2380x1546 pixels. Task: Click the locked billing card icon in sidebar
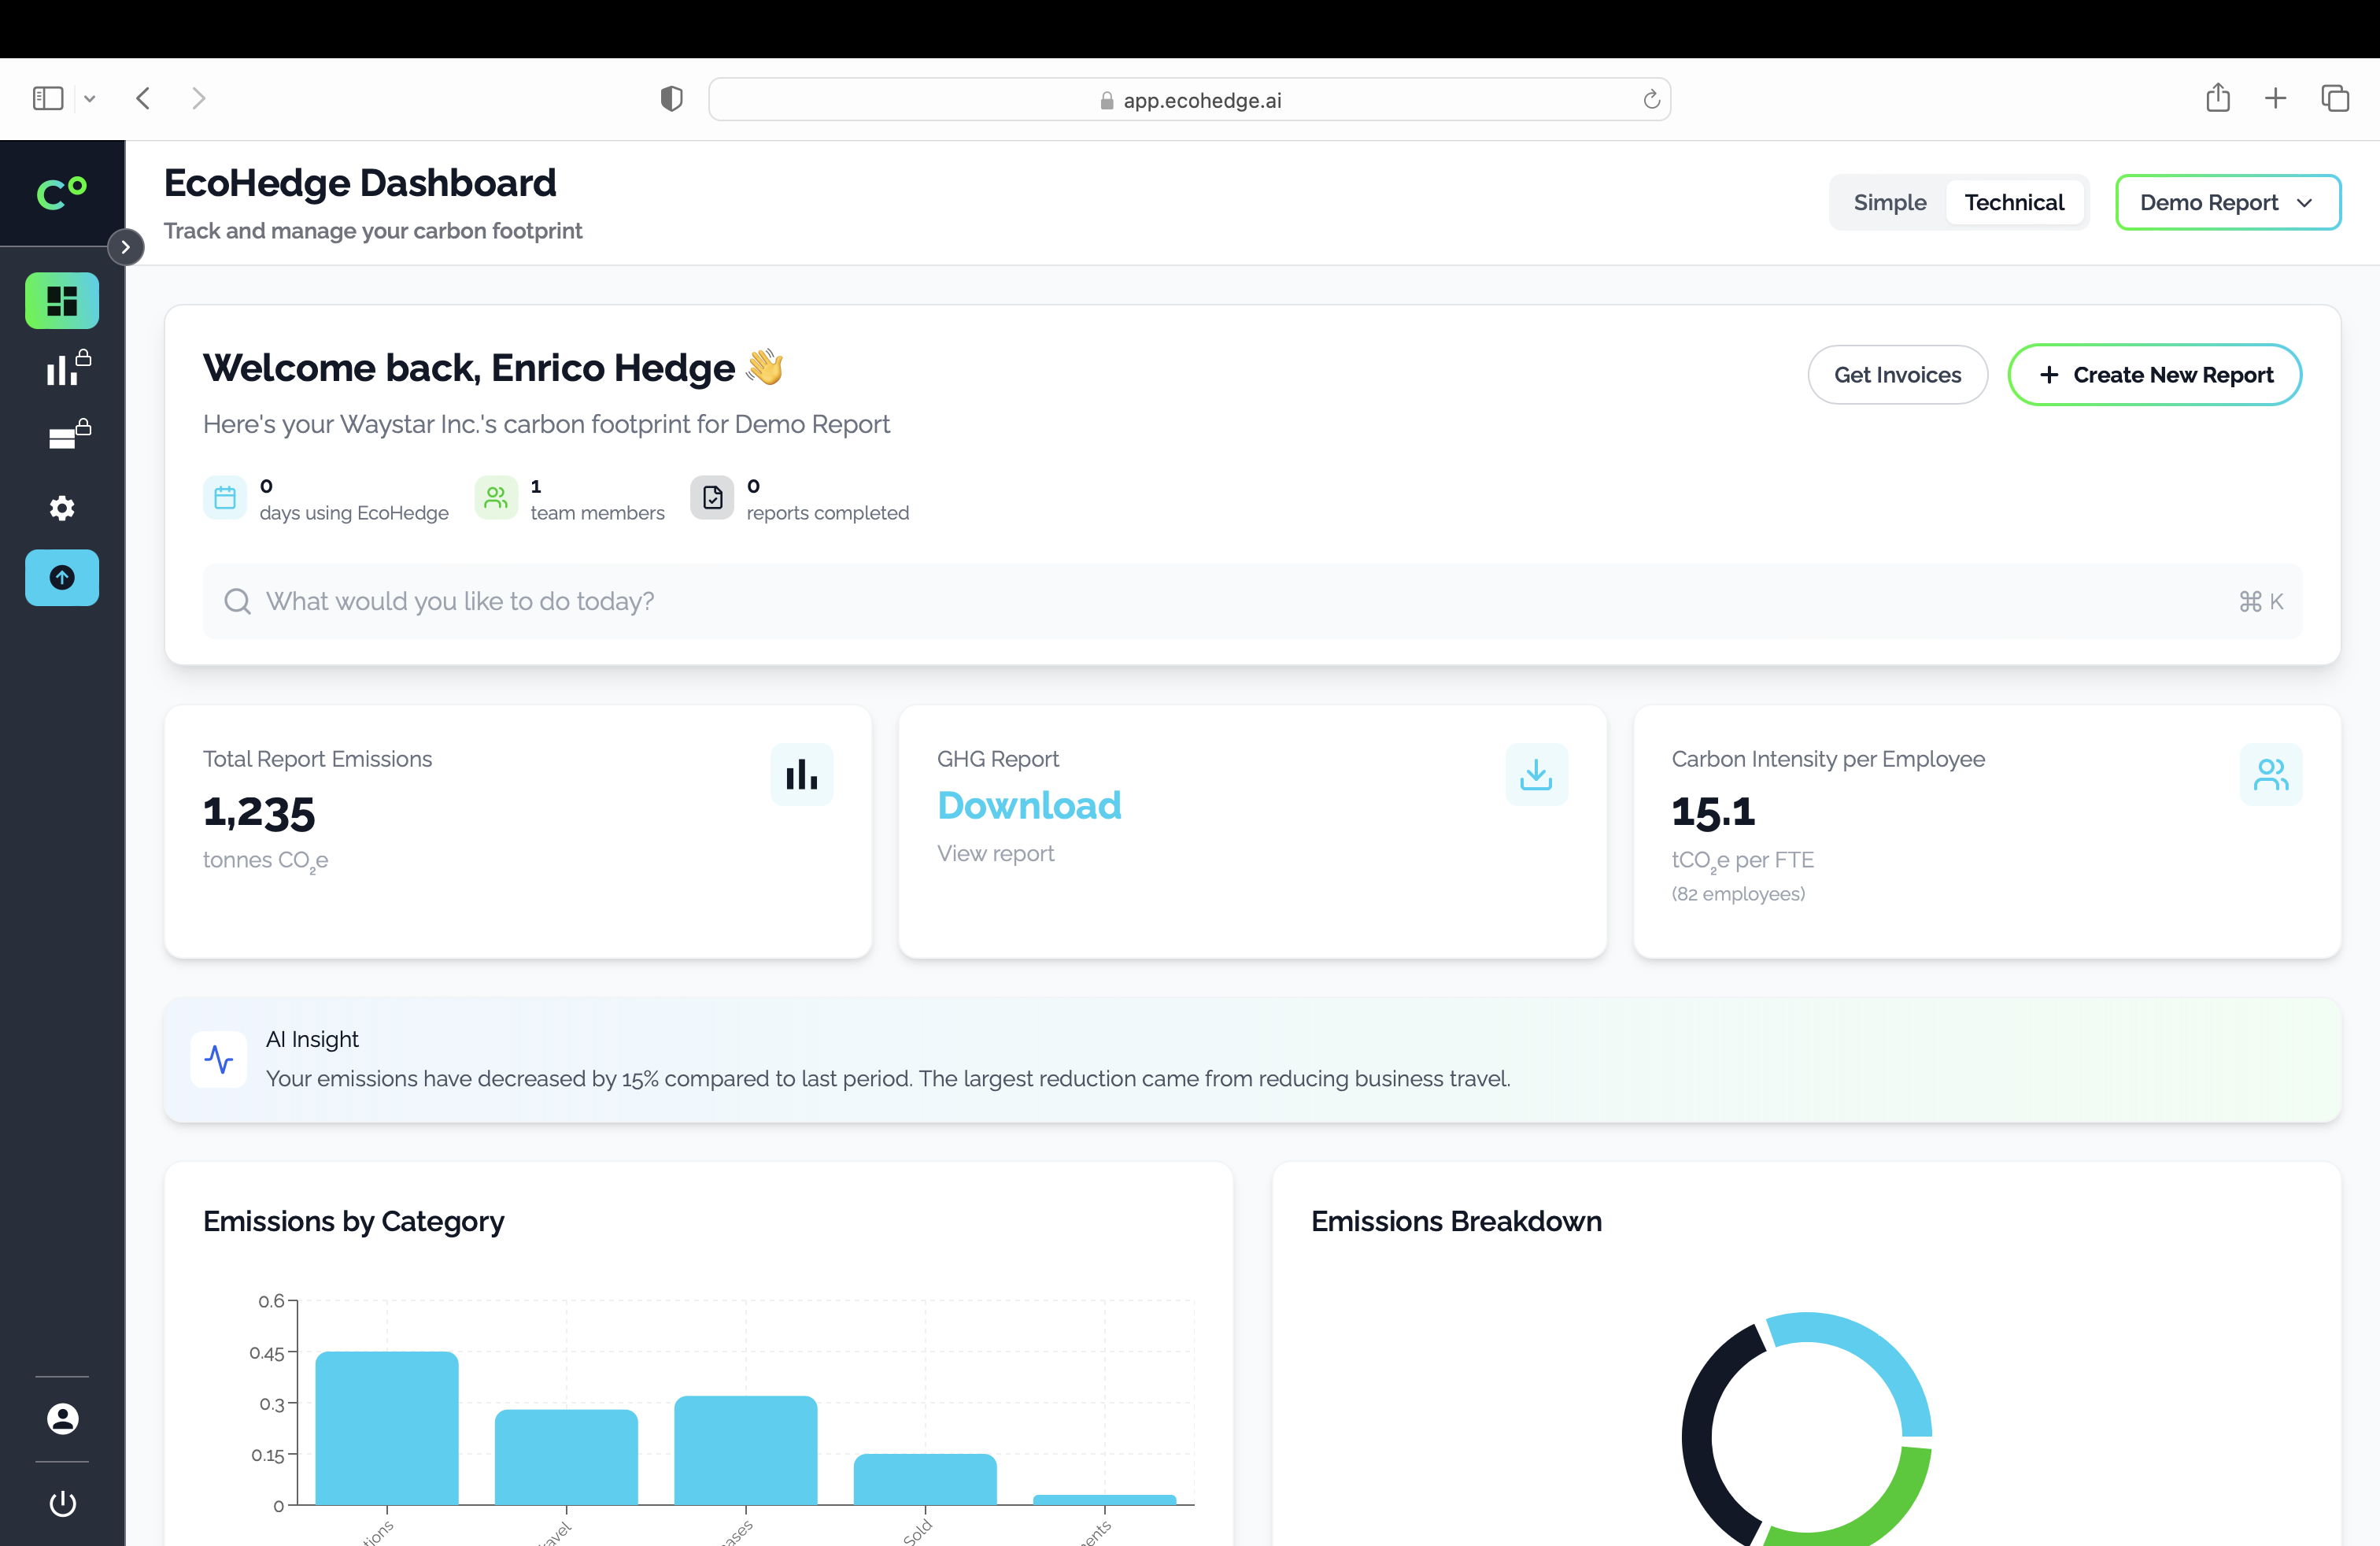point(61,435)
